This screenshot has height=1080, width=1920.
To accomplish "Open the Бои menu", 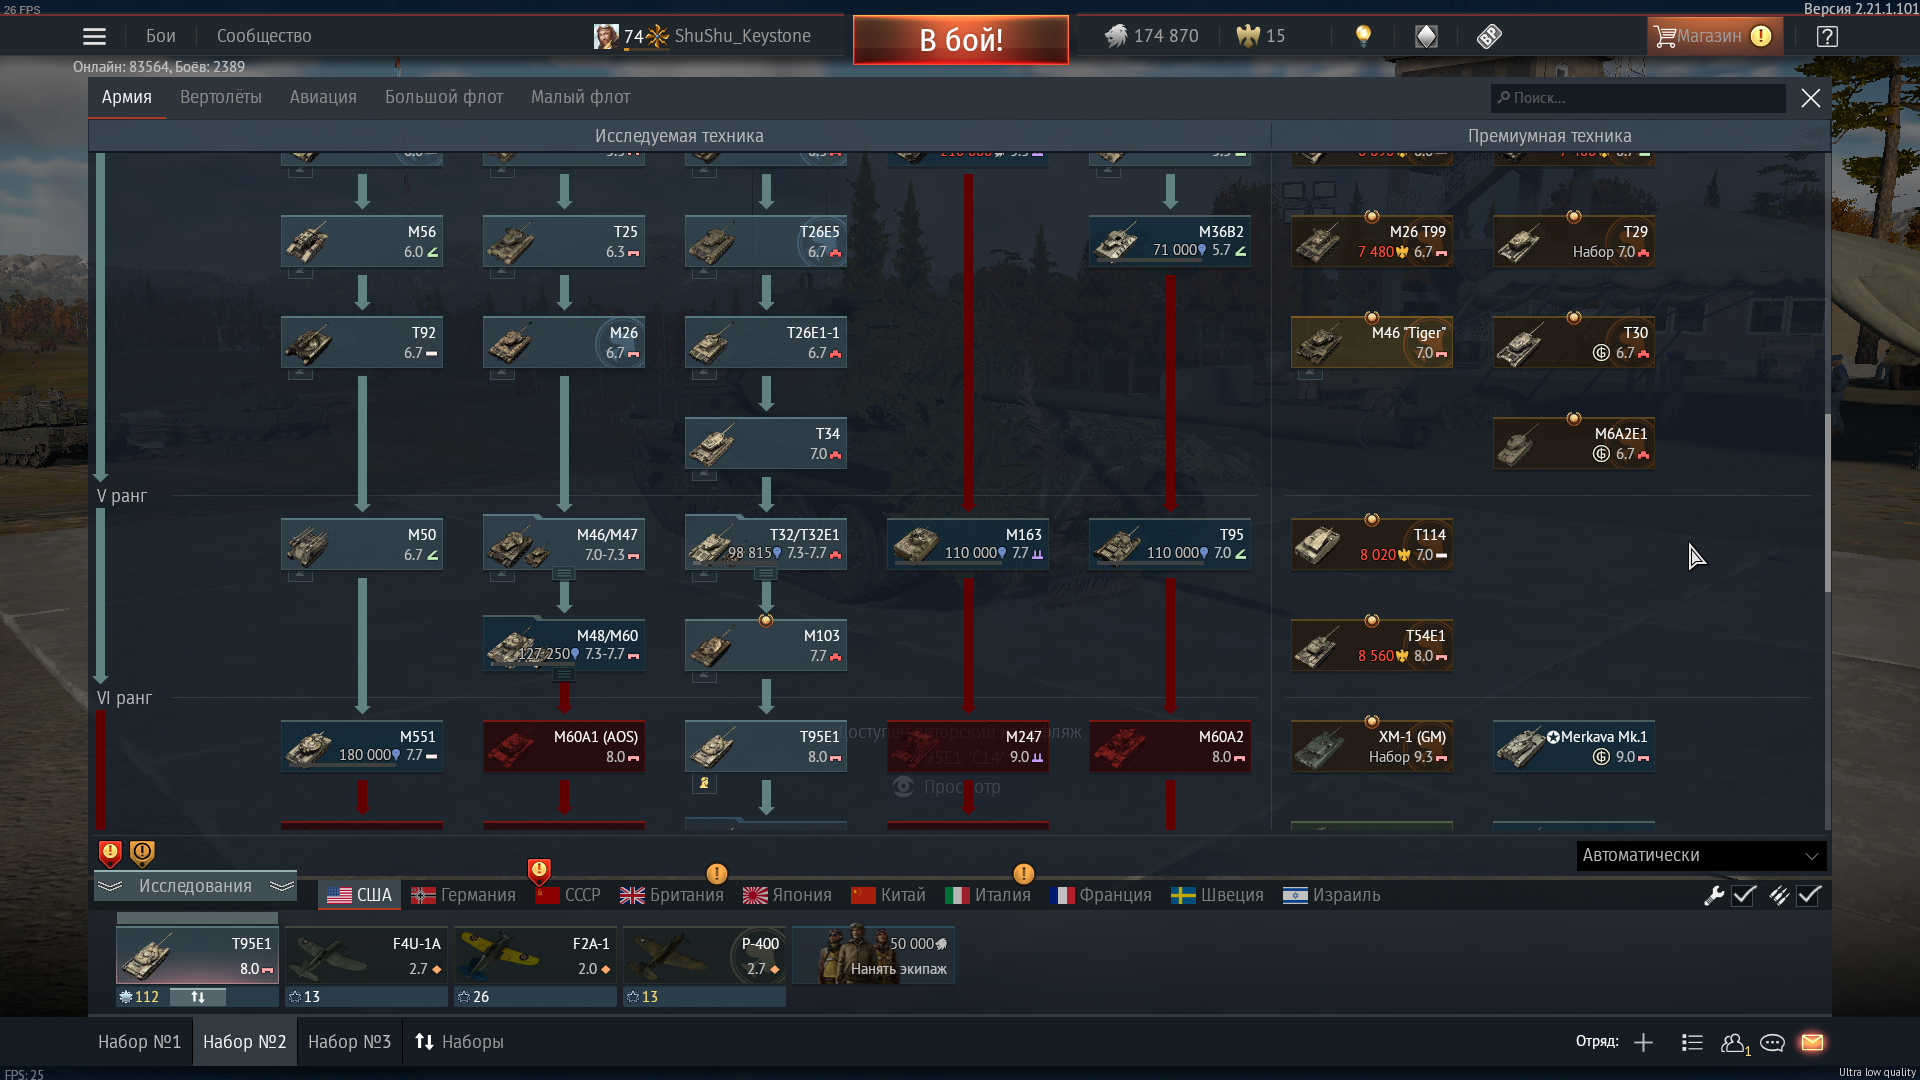I will (x=160, y=36).
